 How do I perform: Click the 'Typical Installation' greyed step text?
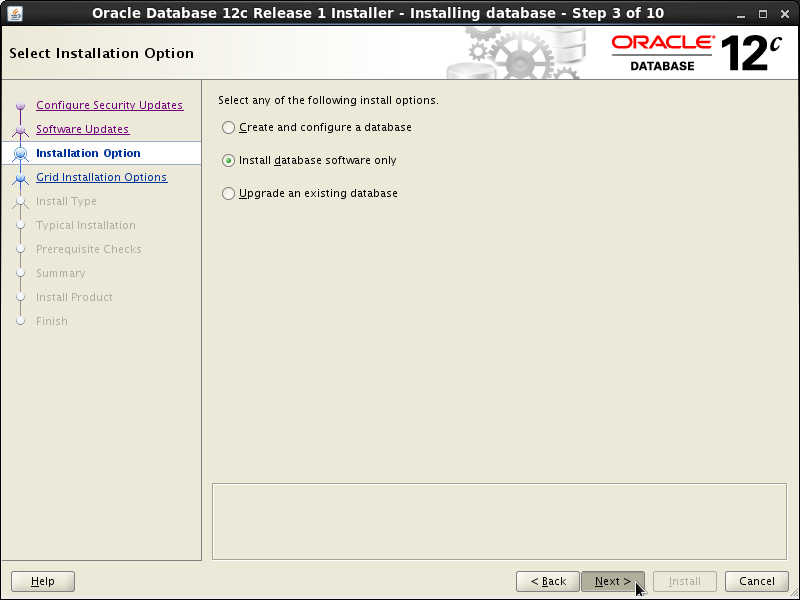tap(86, 225)
